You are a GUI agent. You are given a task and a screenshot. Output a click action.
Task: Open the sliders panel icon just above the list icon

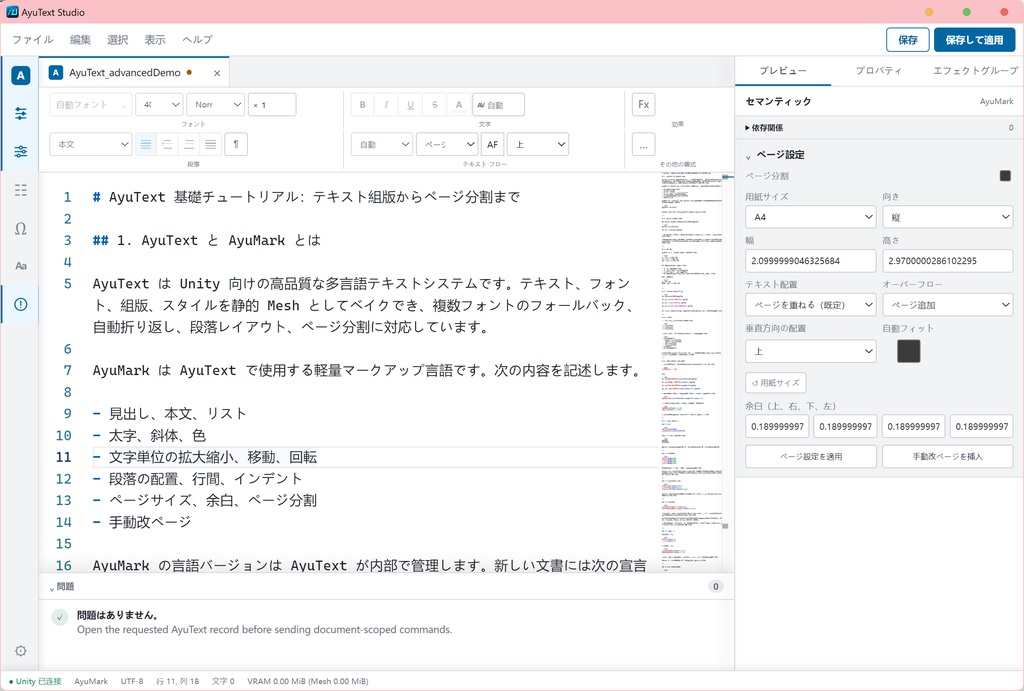(x=21, y=152)
